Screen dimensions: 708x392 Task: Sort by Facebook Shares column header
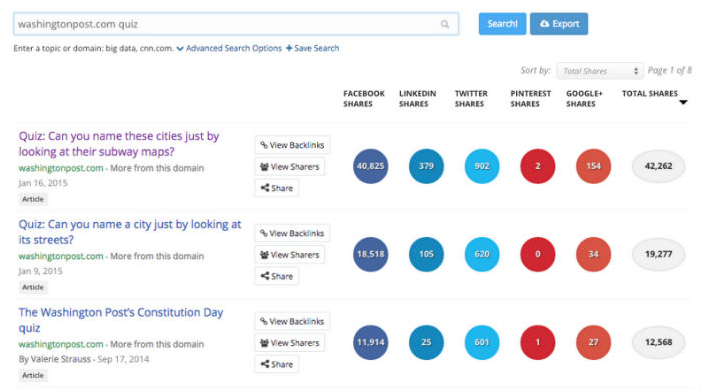click(363, 98)
